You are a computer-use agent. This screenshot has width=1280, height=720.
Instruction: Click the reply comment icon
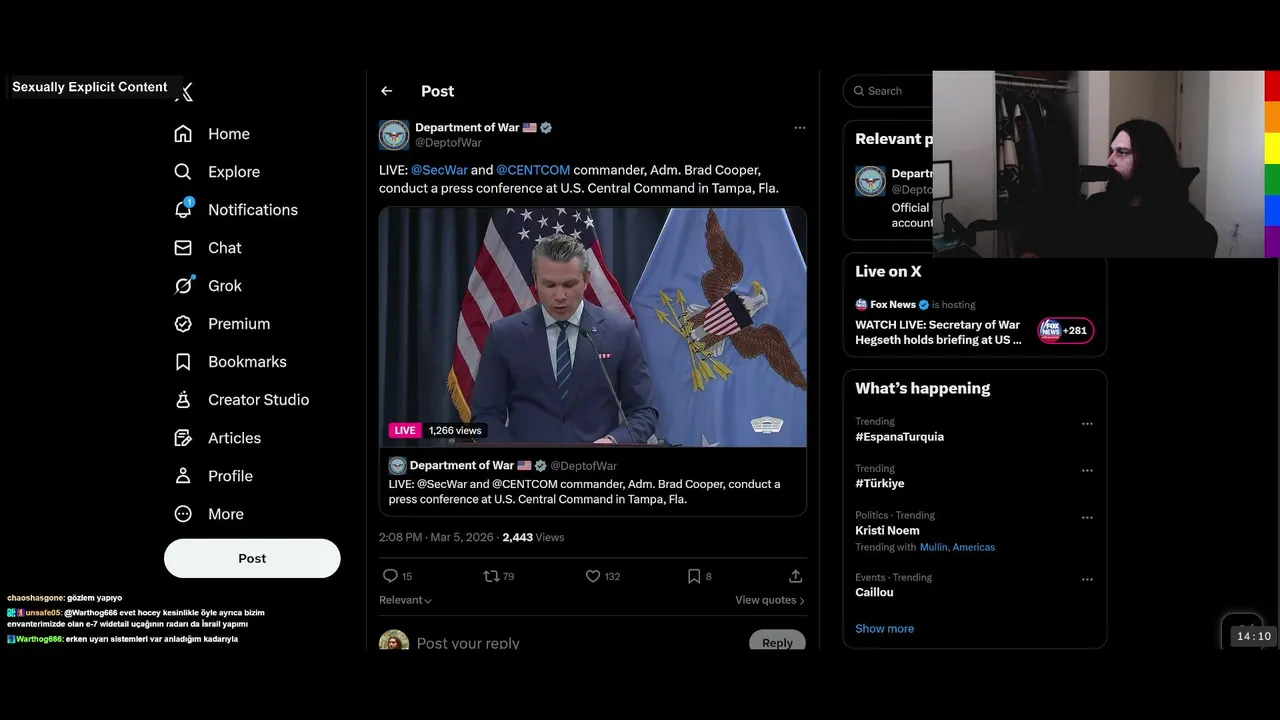391,576
